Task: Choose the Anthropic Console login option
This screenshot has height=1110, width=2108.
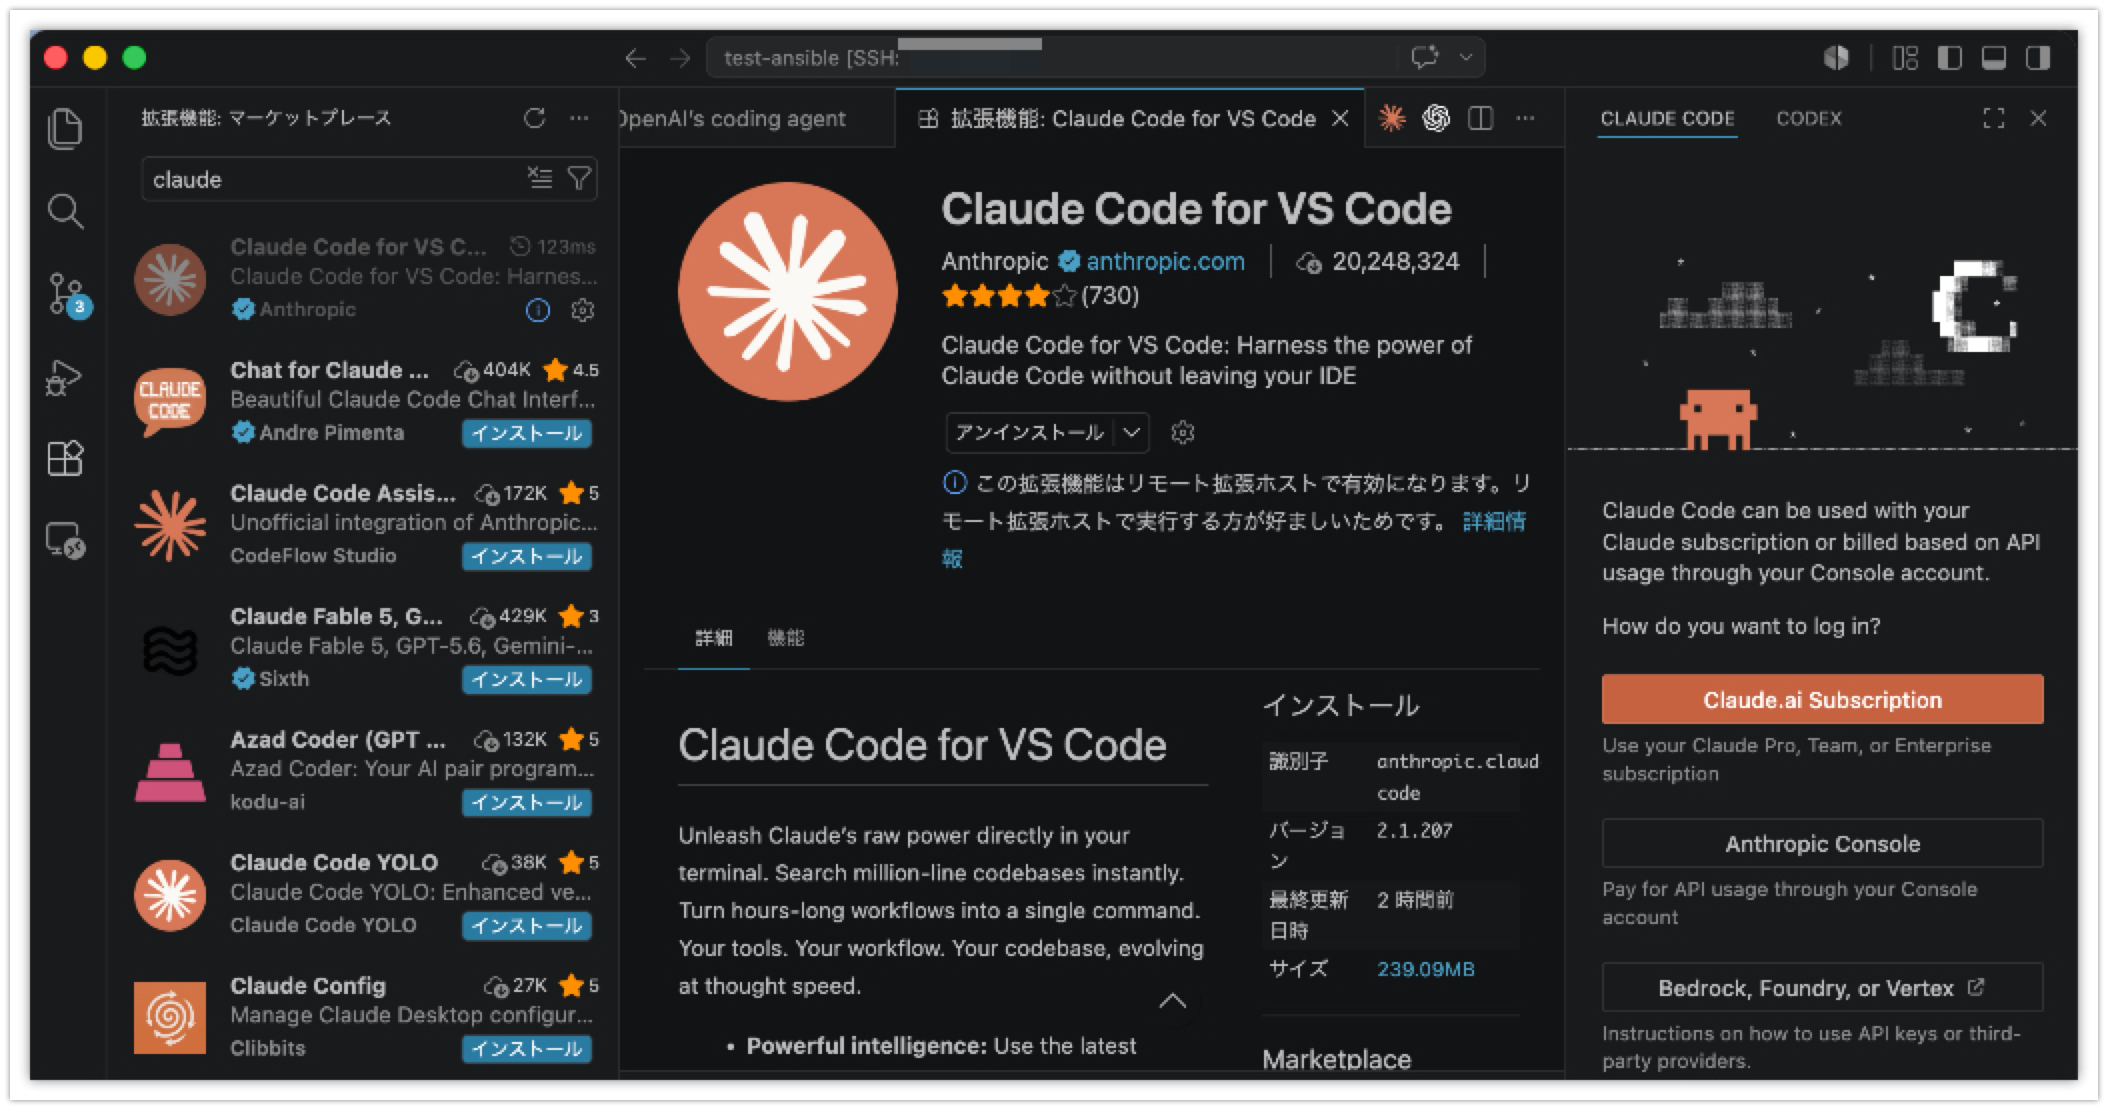Action: tap(1822, 844)
